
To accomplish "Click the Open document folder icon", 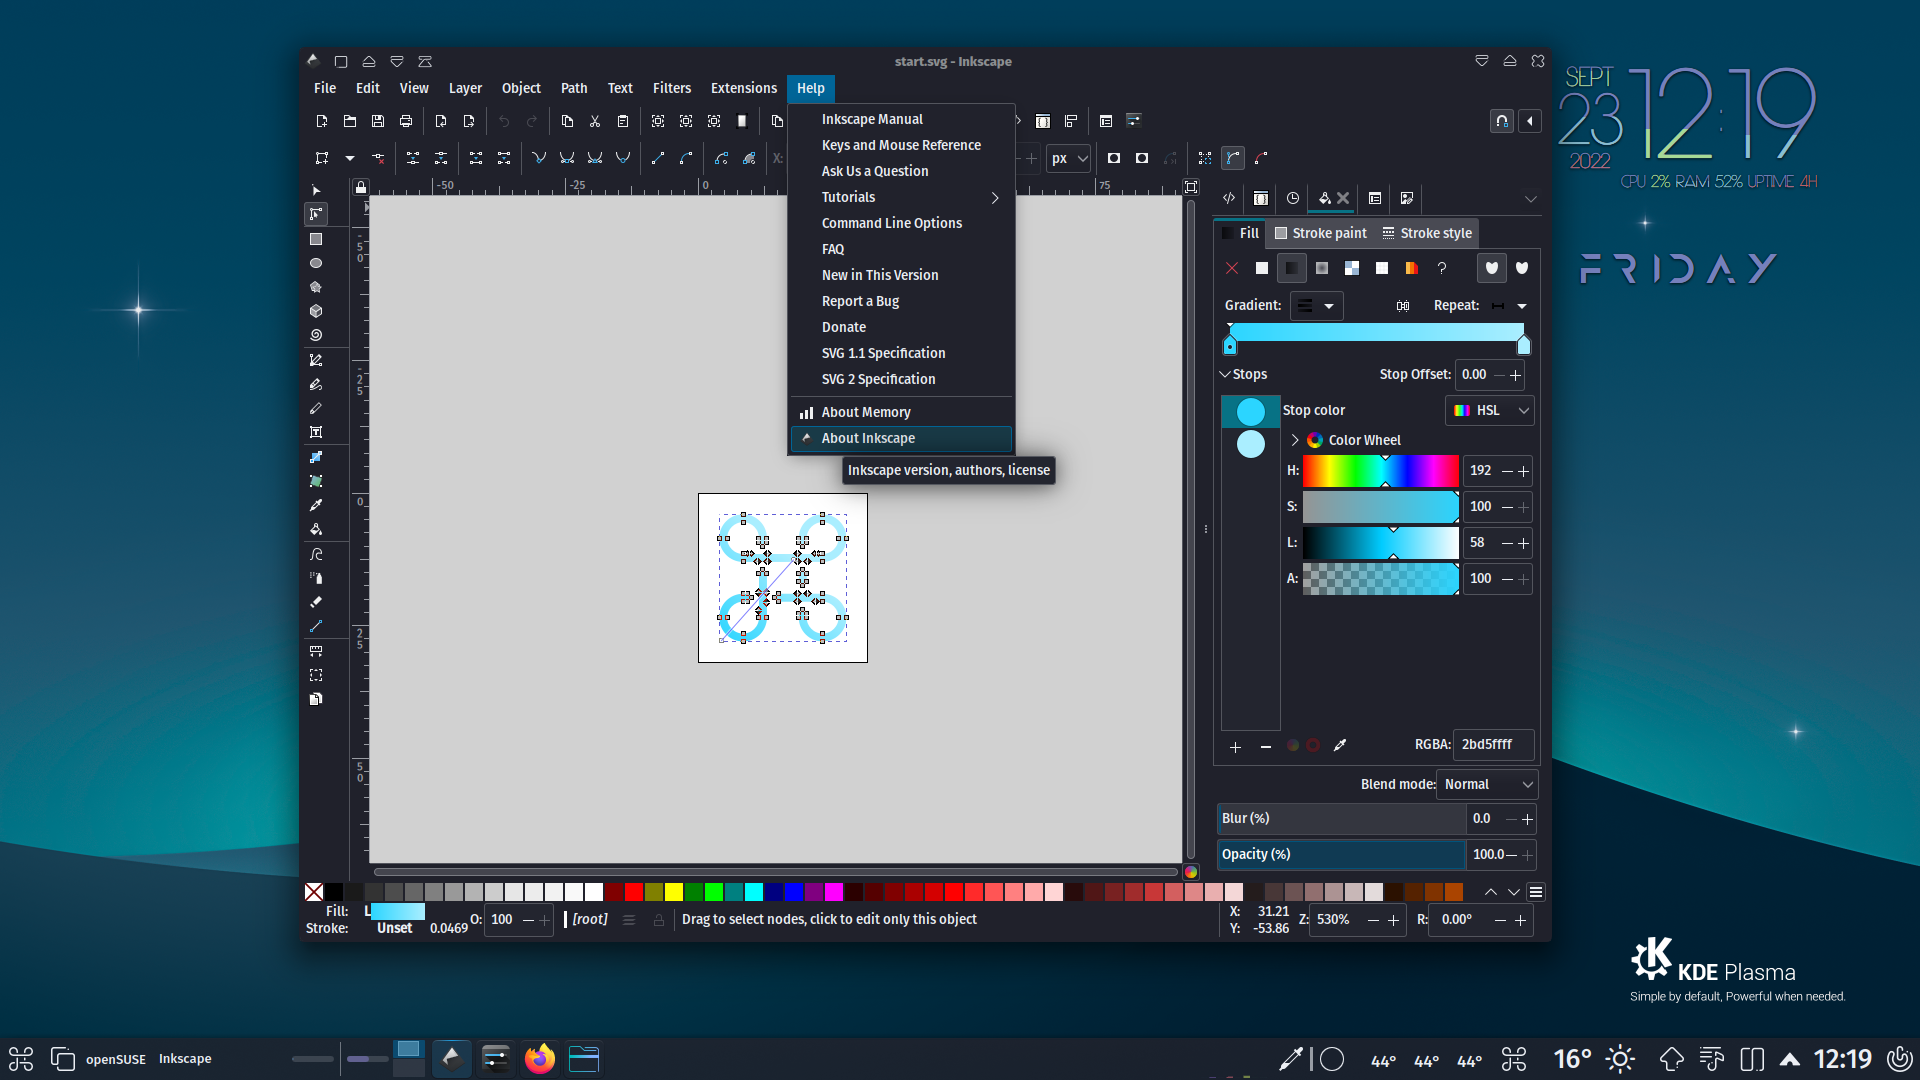I will coord(350,121).
